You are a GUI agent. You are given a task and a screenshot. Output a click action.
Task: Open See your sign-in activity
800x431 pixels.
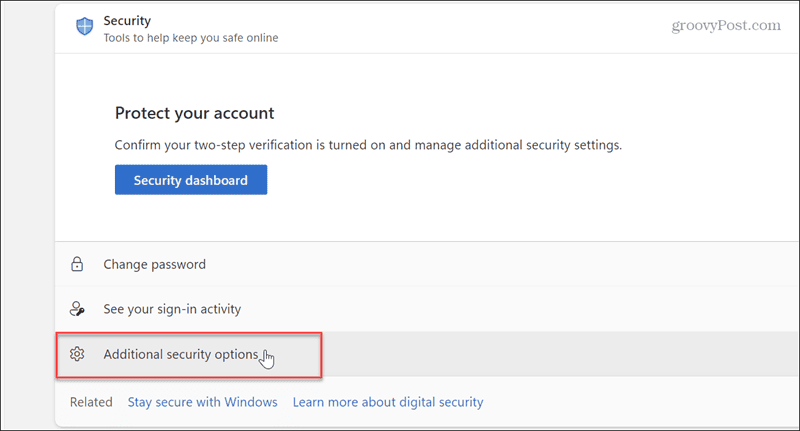pos(172,310)
